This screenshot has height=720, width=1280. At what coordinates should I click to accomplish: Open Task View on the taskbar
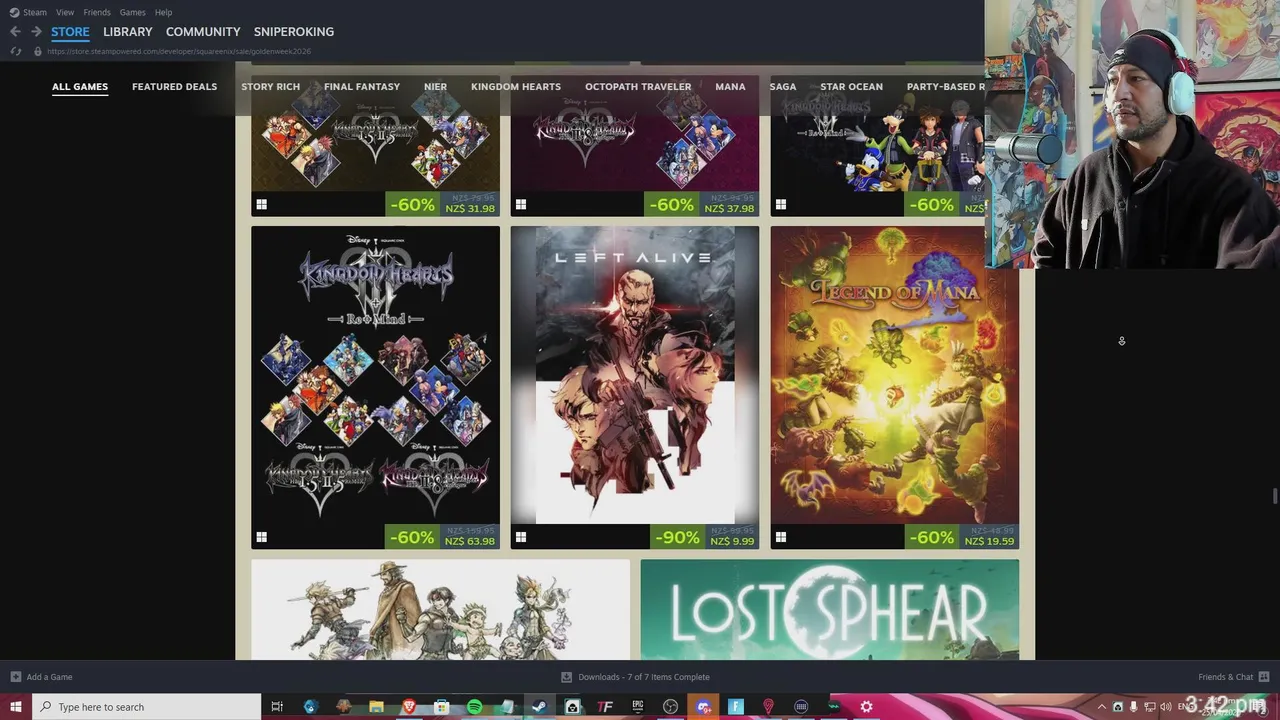[277, 707]
